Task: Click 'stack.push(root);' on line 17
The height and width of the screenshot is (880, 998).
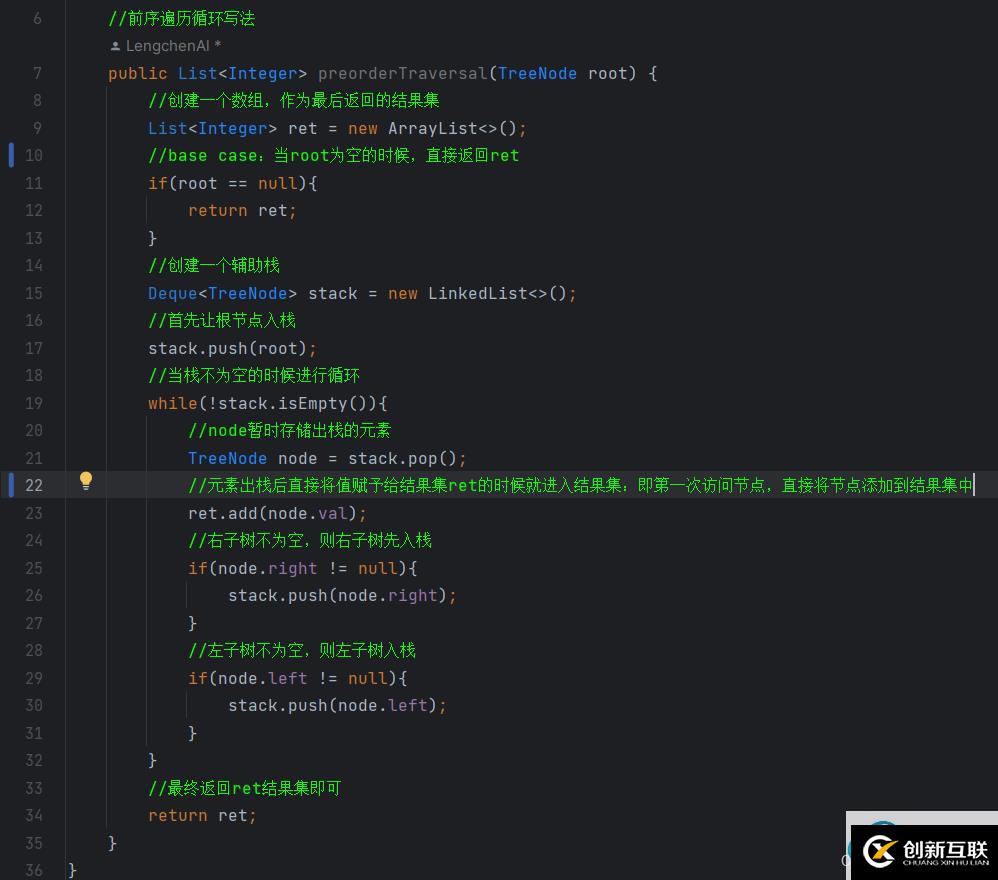Action: pyautogui.click(x=232, y=349)
